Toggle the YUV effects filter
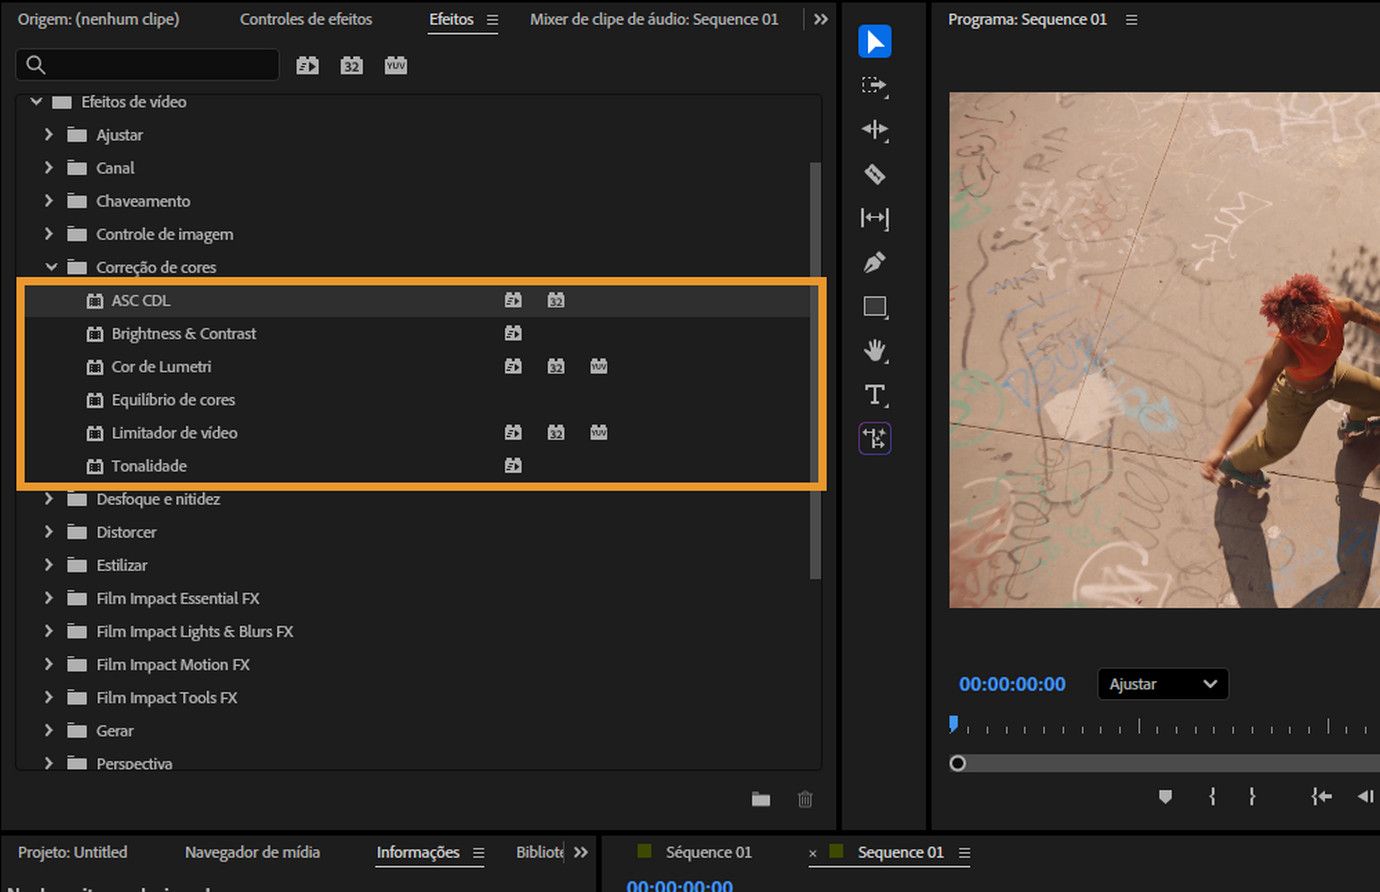 [x=396, y=66]
